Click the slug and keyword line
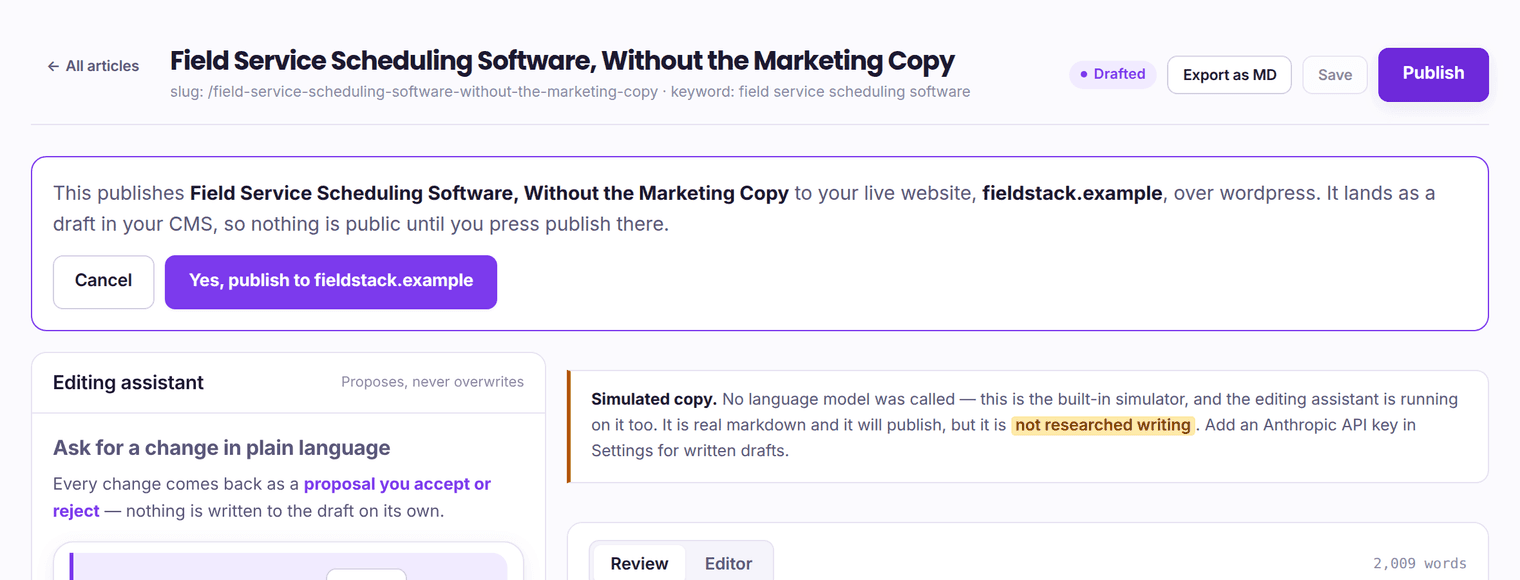Image resolution: width=1520 pixels, height=580 pixels. click(570, 92)
